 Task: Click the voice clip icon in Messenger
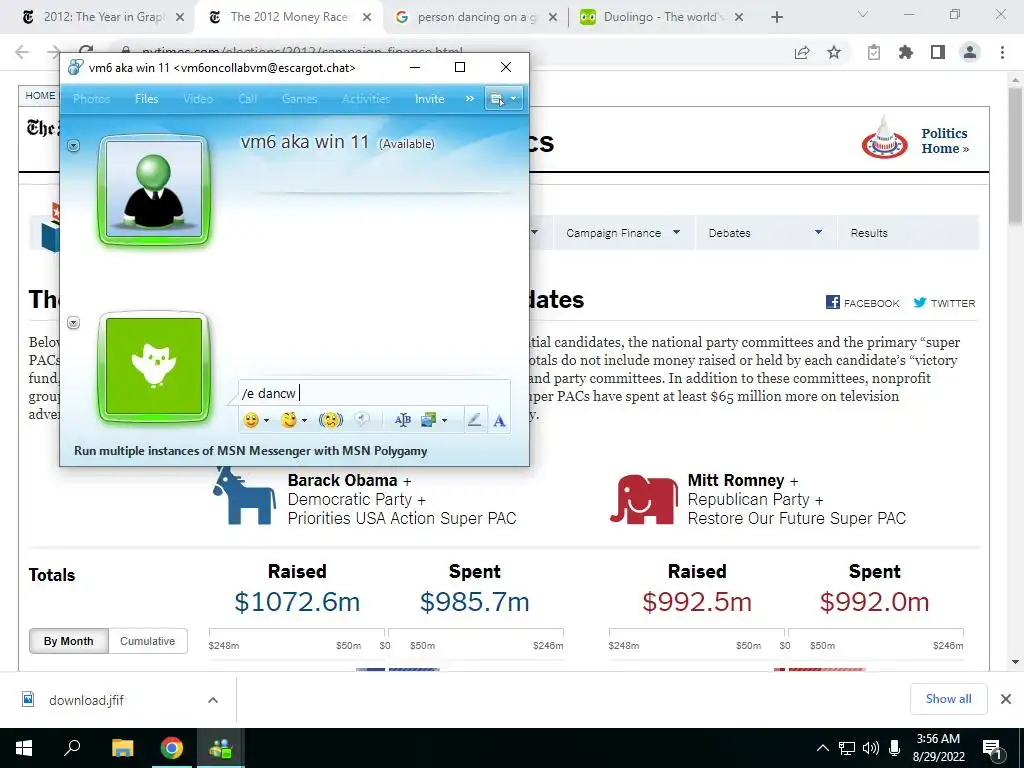pyautogui.click(x=362, y=420)
